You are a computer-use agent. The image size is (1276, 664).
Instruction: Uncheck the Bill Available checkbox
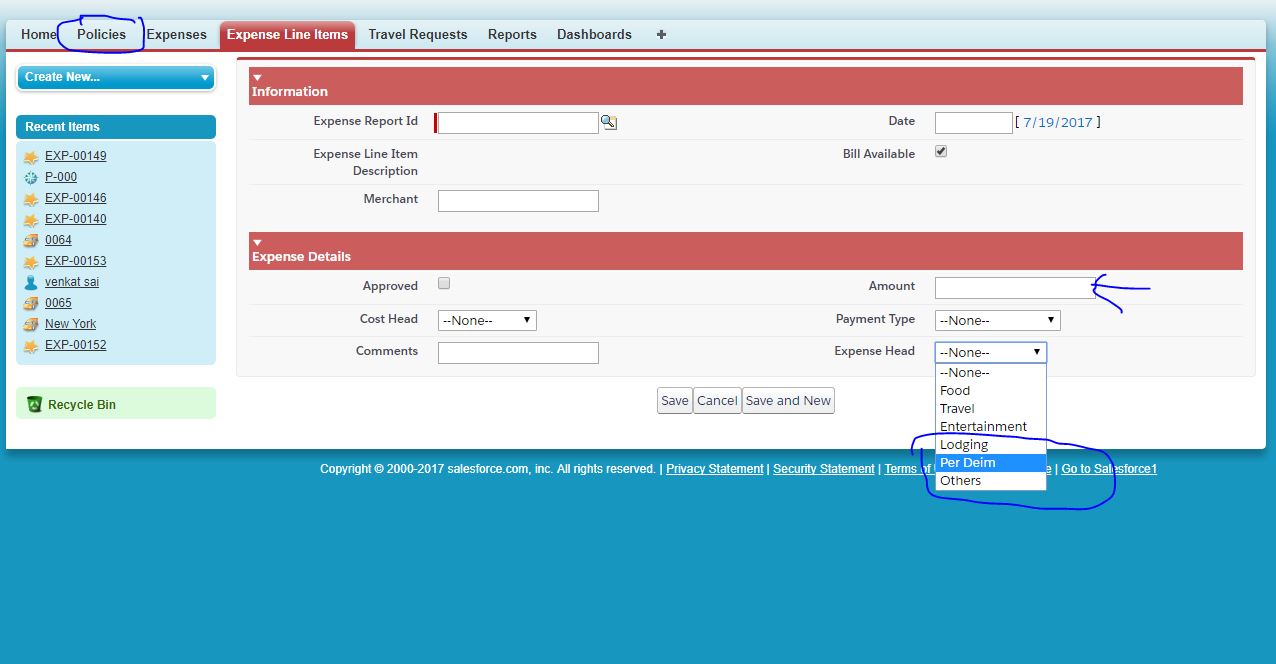tap(940, 152)
